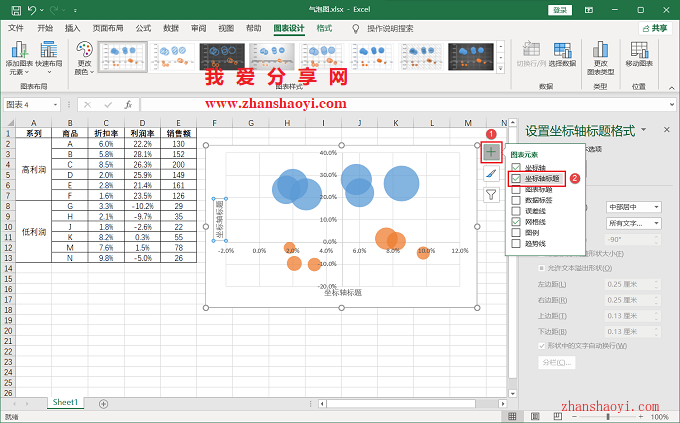Click the confirm entry checkmark icon
The image size is (680, 423).
[108, 105]
